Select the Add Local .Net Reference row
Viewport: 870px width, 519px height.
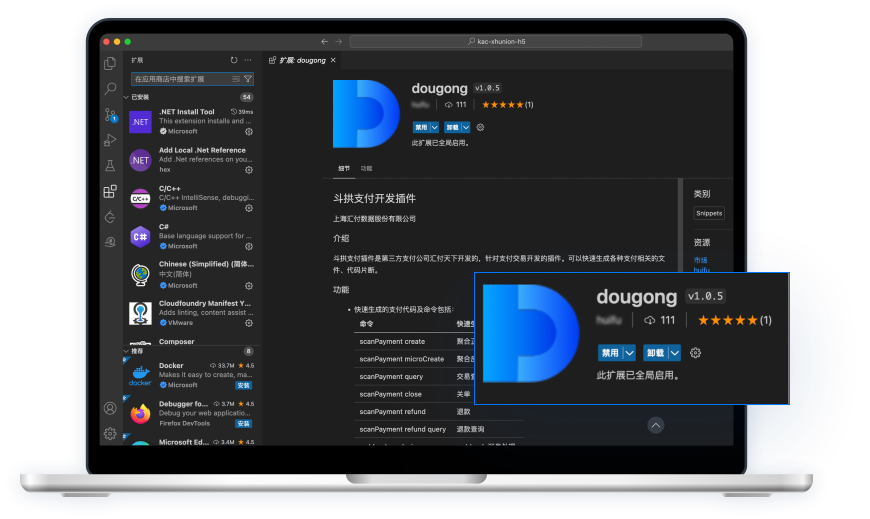tap(192, 160)
